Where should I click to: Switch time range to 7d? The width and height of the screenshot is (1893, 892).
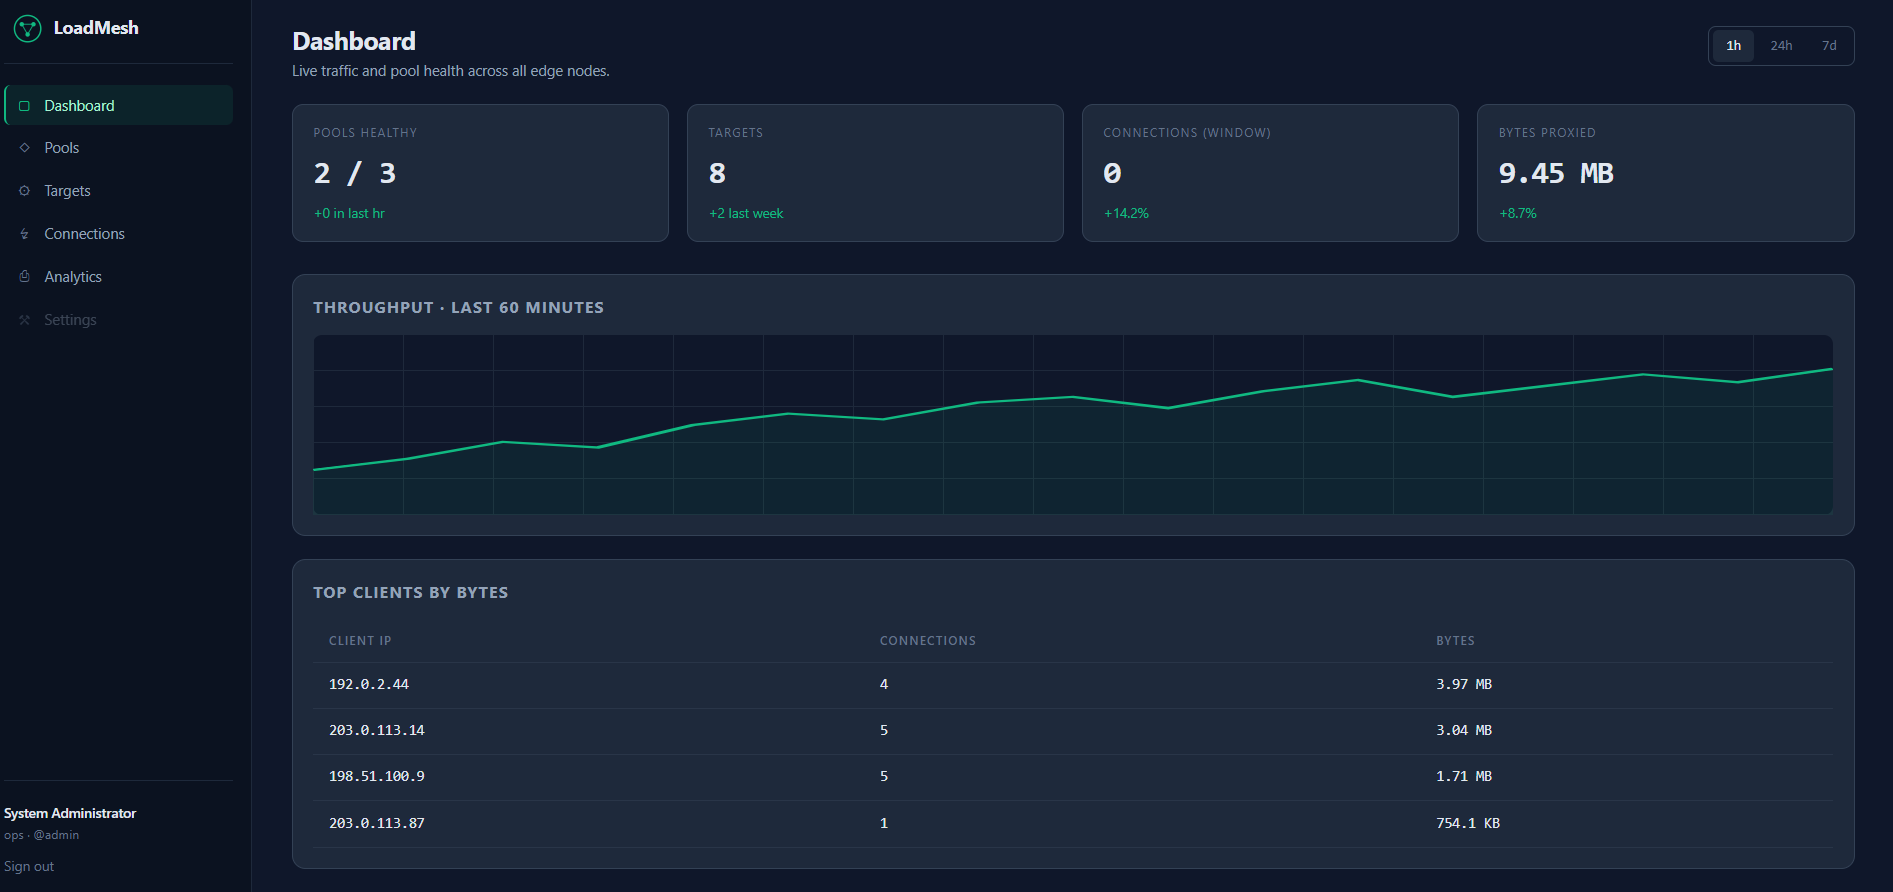1829,46
